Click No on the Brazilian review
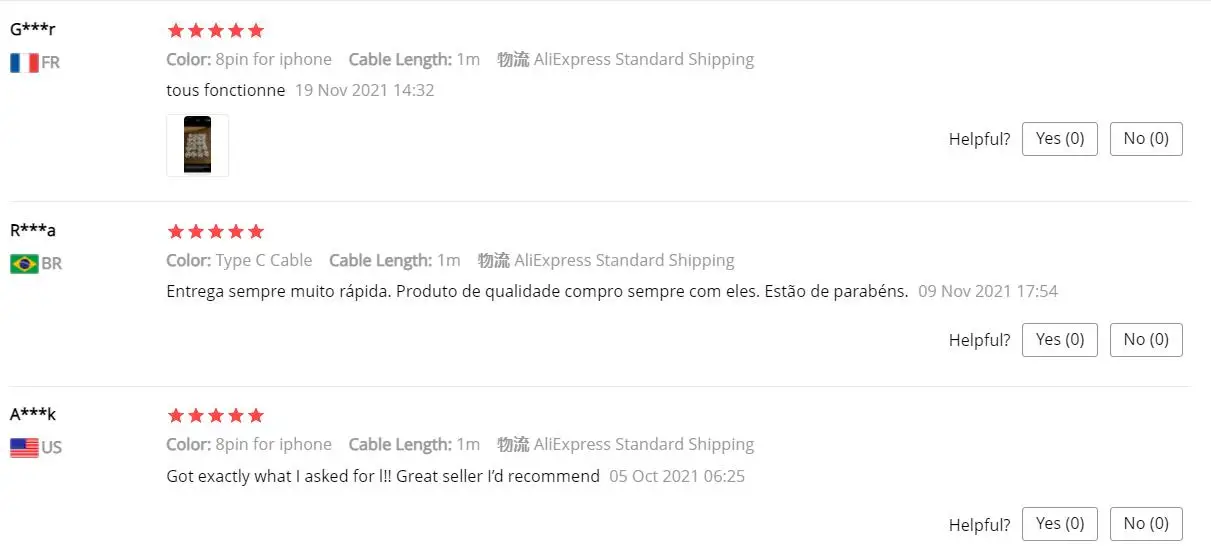Viewport: 1211px width, 547px height. (x=1146, y=340)
